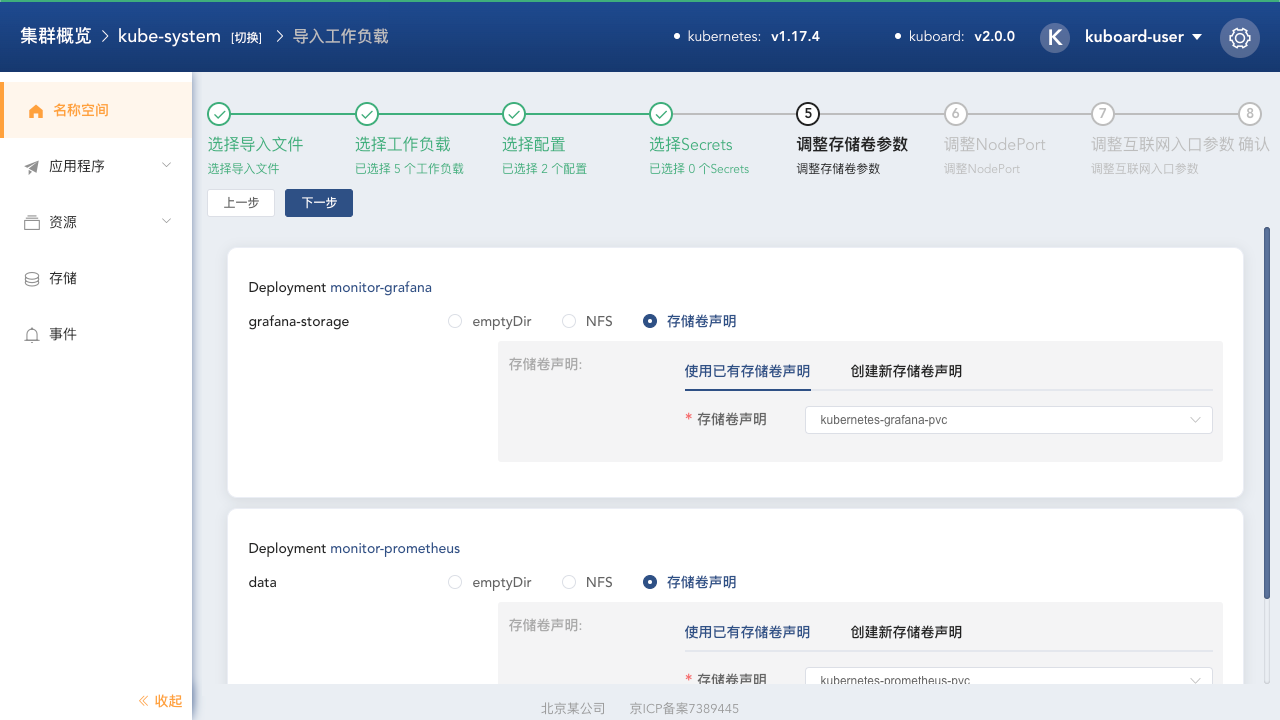Click the monitor-prometheus deployment link
1280x720 pixels.
click(395, 548)
